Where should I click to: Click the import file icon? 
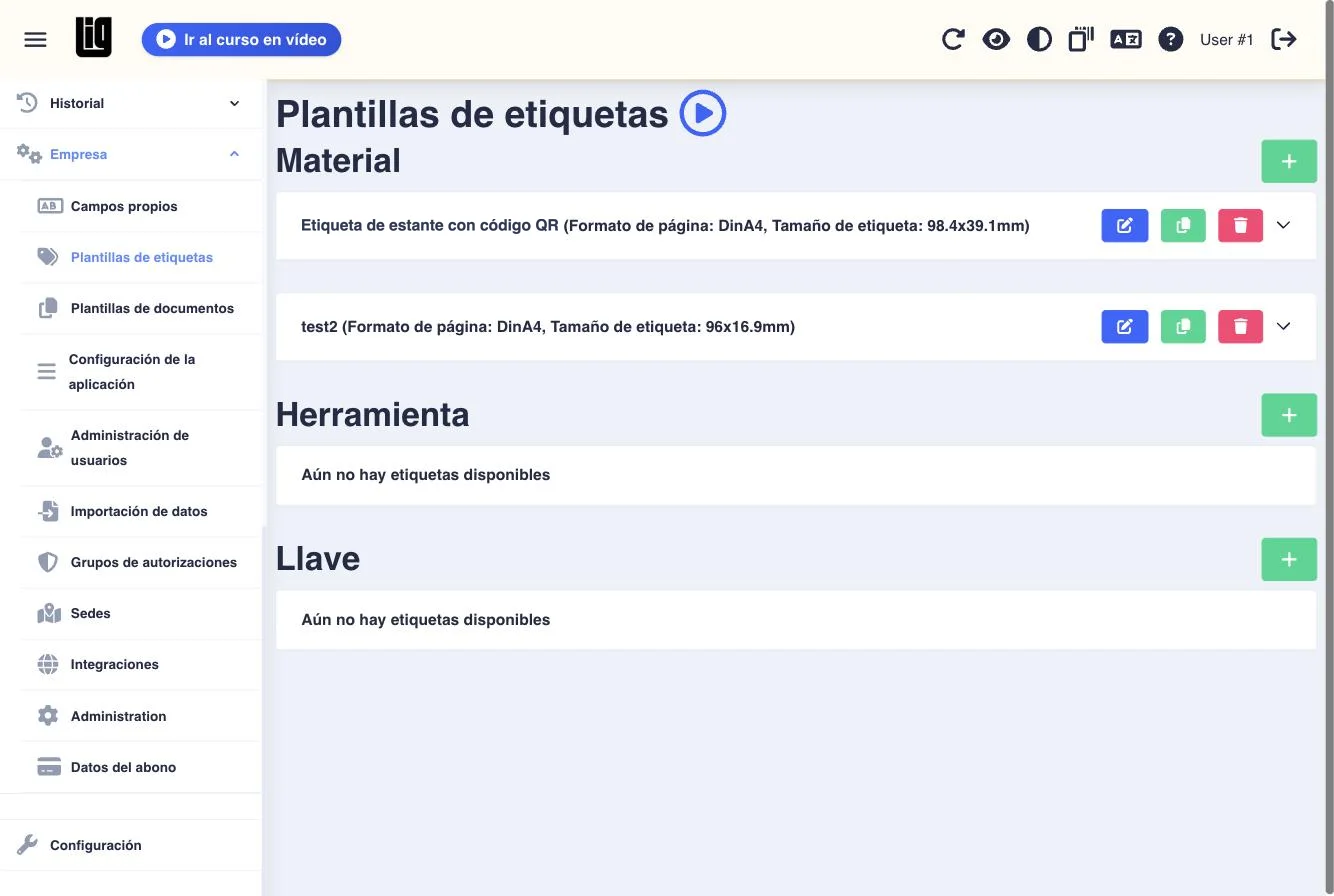(48, 511)
